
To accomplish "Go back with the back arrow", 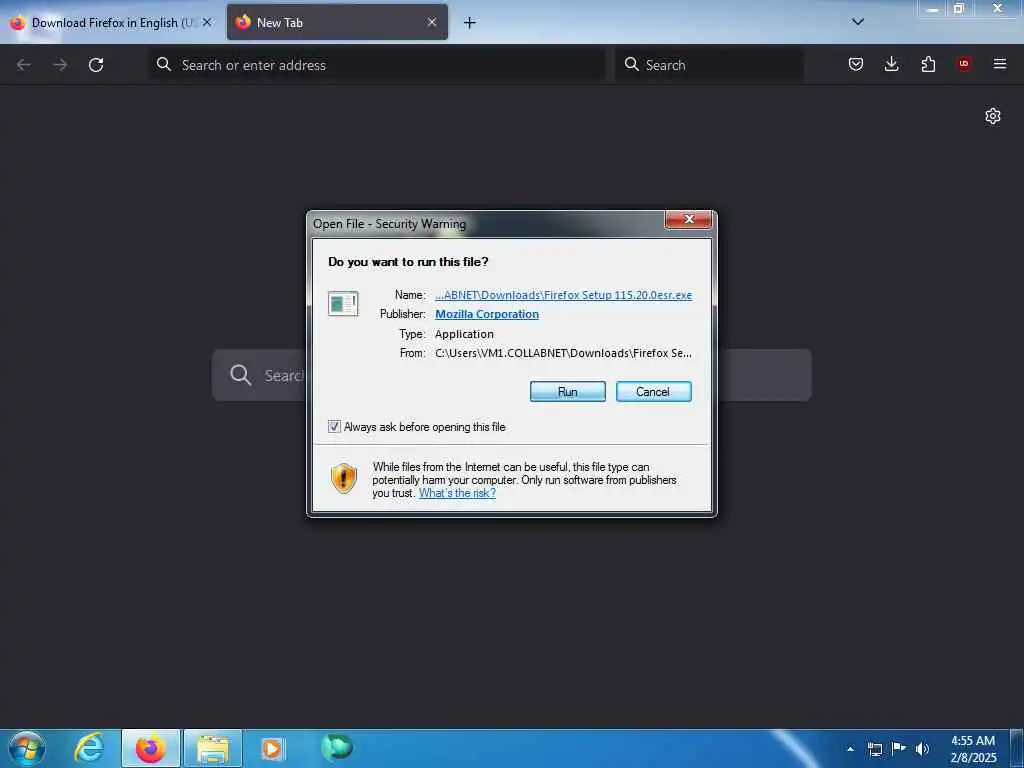I will click(x=24, y=65).
